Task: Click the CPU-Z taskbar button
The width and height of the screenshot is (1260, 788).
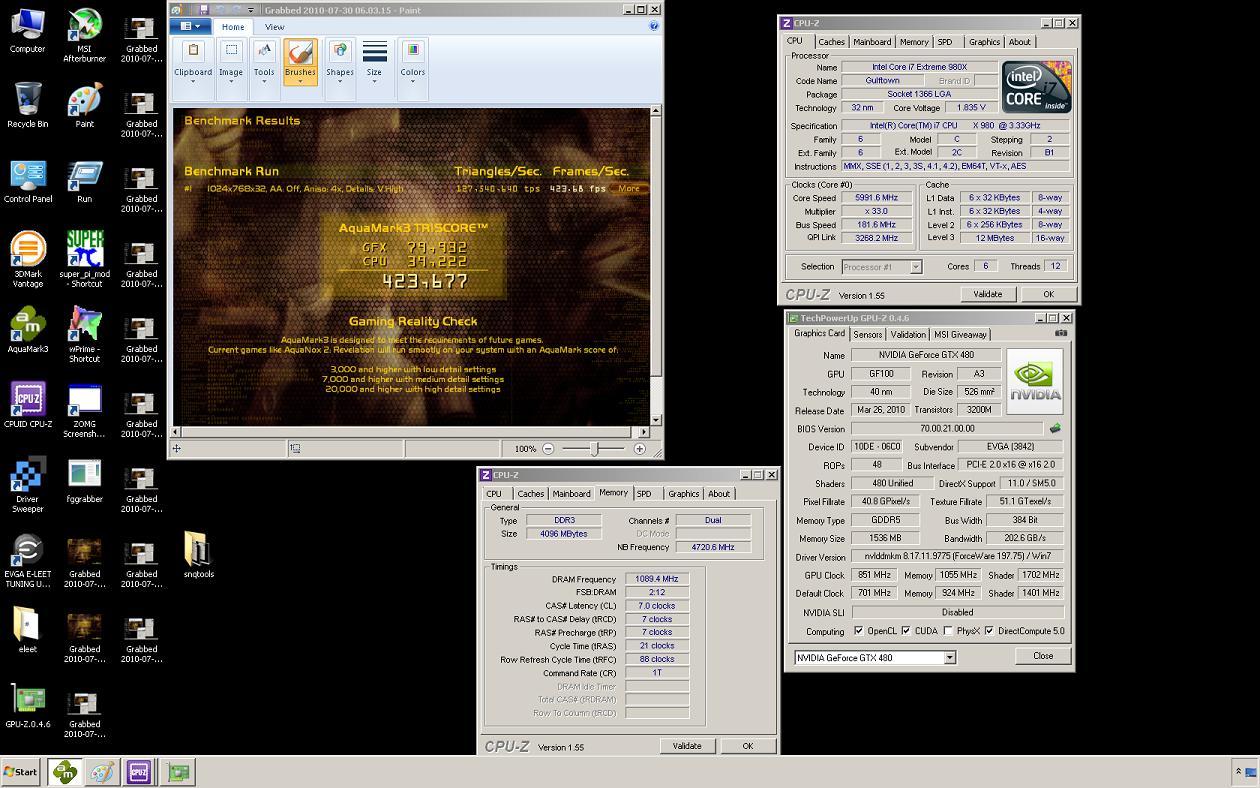Action: 138,772
